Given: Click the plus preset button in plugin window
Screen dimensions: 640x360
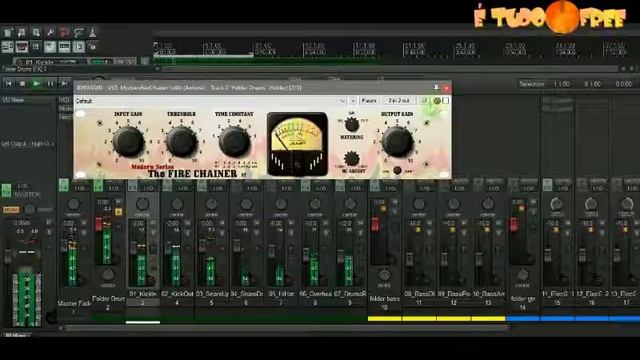Looking at the screenshot, I should click(x=353, y=101).
